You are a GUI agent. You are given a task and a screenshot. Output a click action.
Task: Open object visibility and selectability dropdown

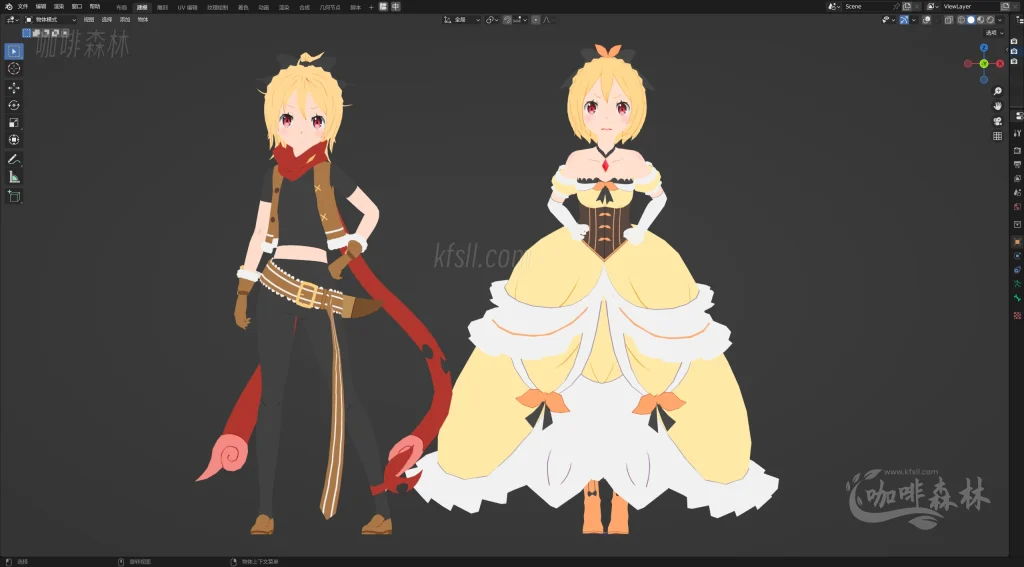pos(888,20)
